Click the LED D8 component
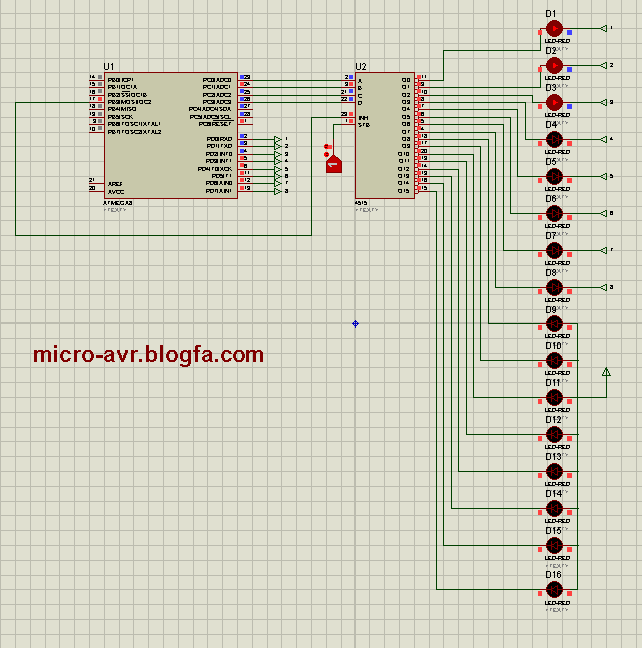Viewport: 642px width, 648px height. (x=555, y=288)
